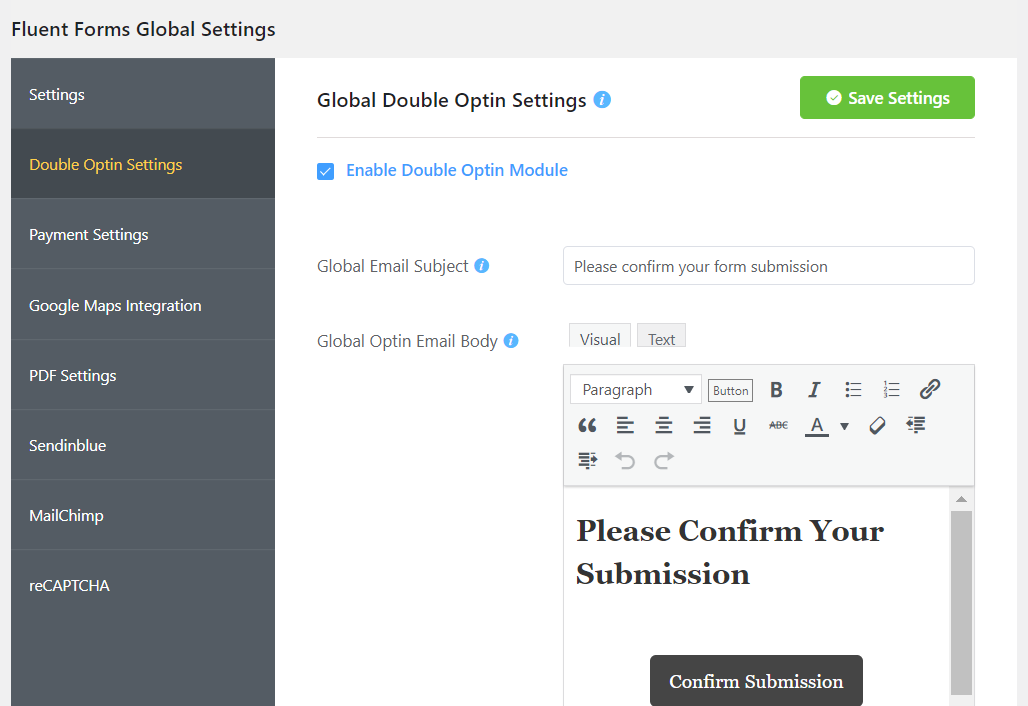Undo the last editor change

tap(625, 460)
